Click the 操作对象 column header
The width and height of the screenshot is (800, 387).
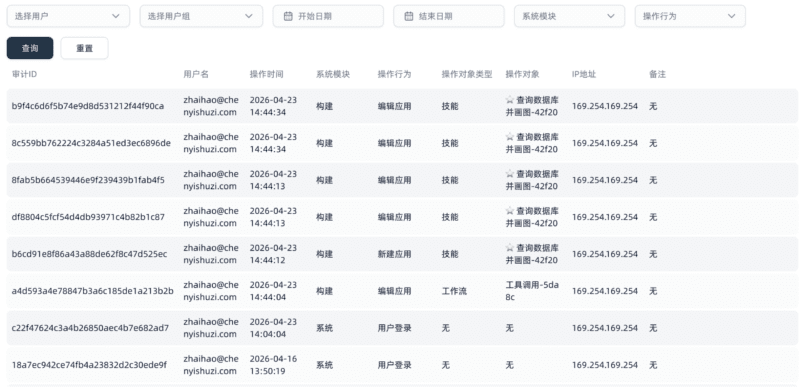click(x=522, y=74)
